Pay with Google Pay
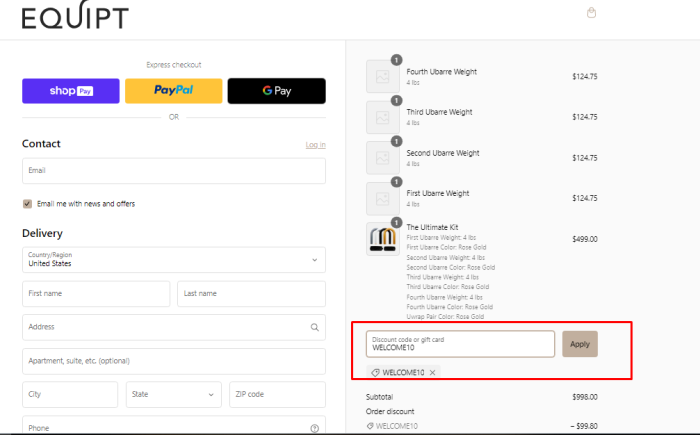The image size is (700, 435). [277, 91]
